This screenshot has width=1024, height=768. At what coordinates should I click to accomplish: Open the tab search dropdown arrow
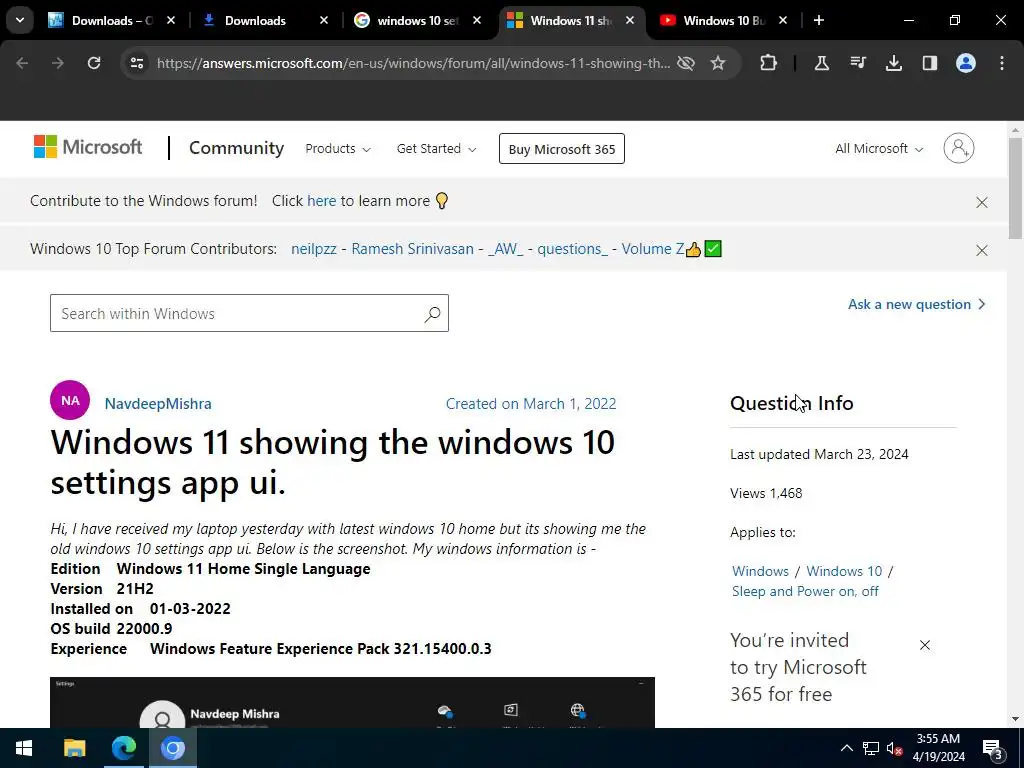click(x=20, y=20)
